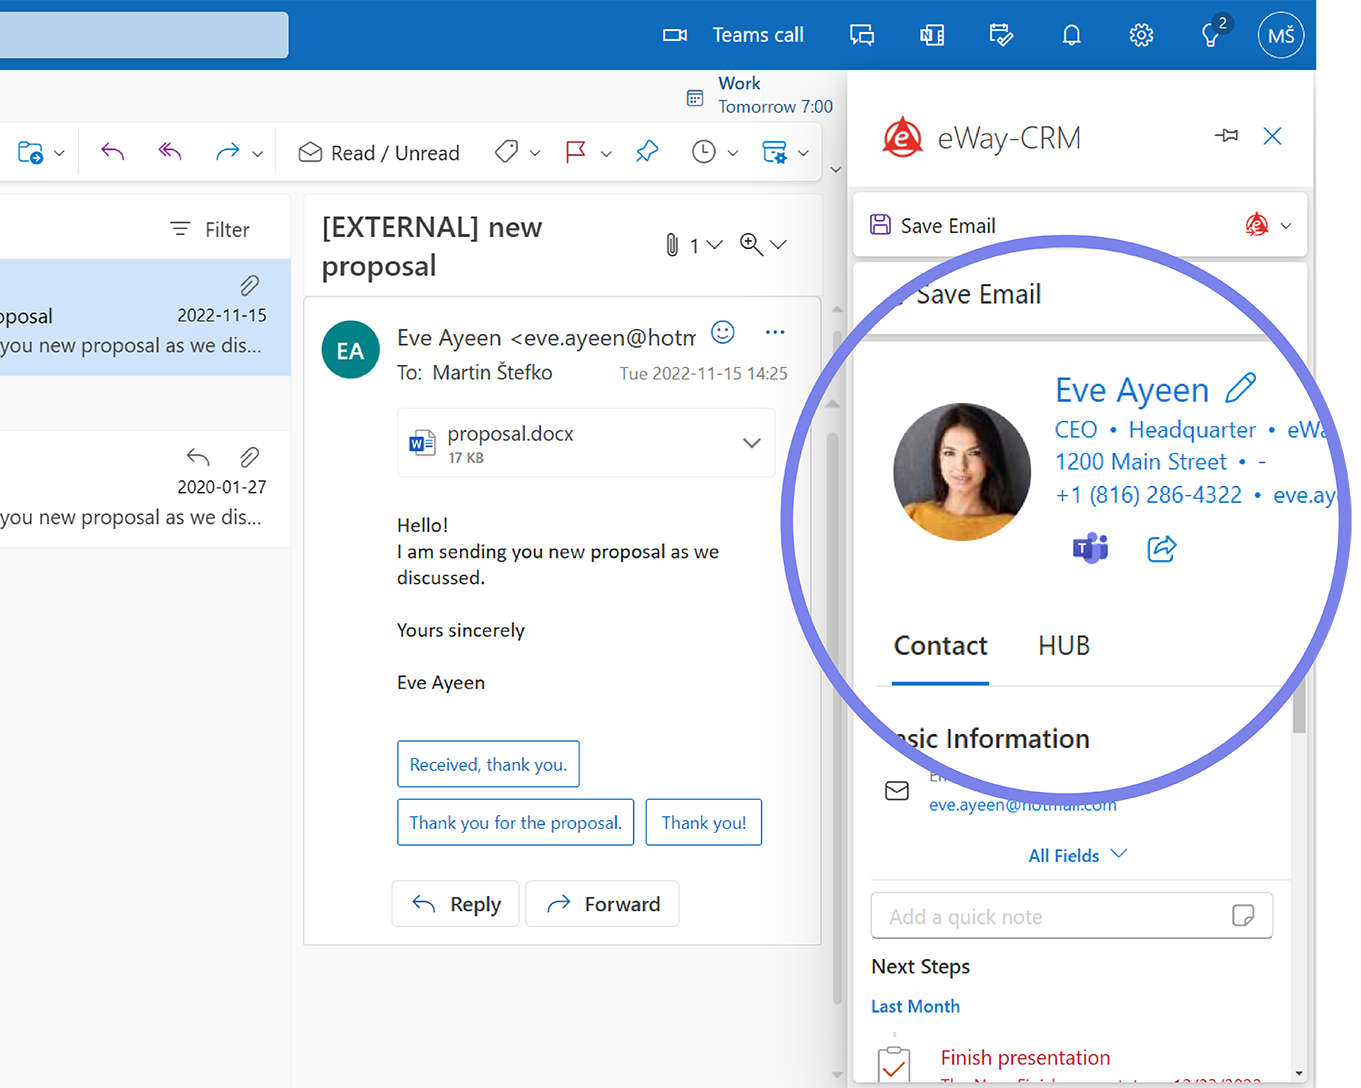
Task: Expand the Flag options dropdown
Action: point(606,153)
